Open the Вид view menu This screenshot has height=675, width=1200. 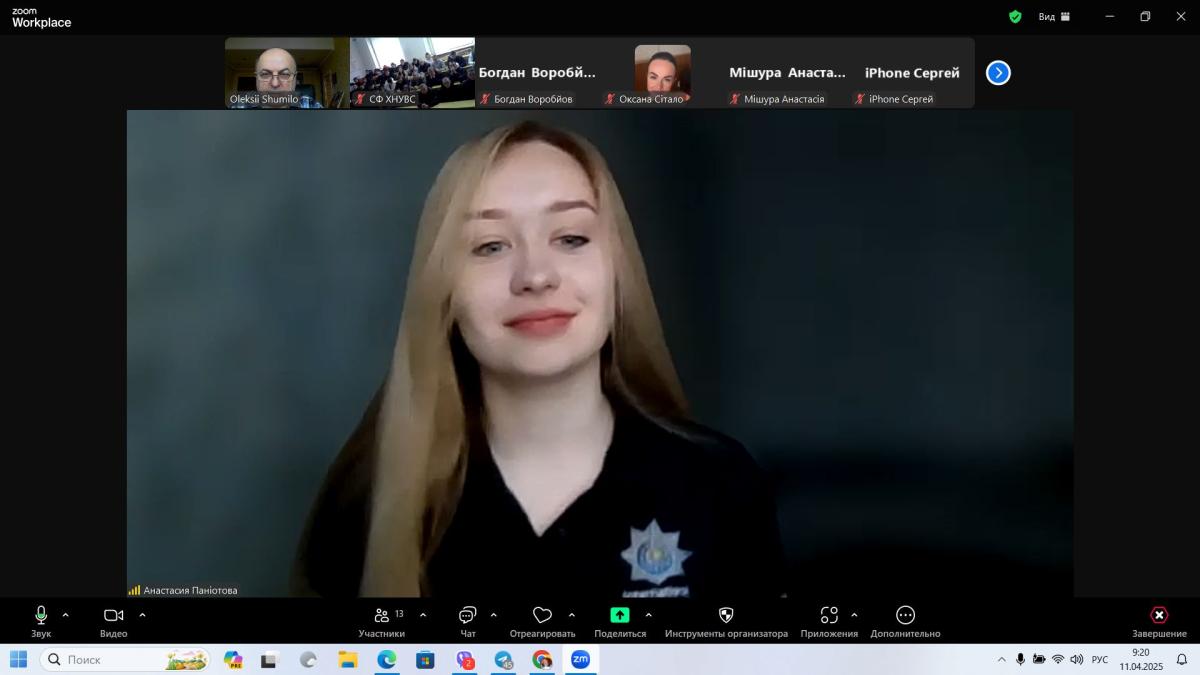[x=1053, y=17]
